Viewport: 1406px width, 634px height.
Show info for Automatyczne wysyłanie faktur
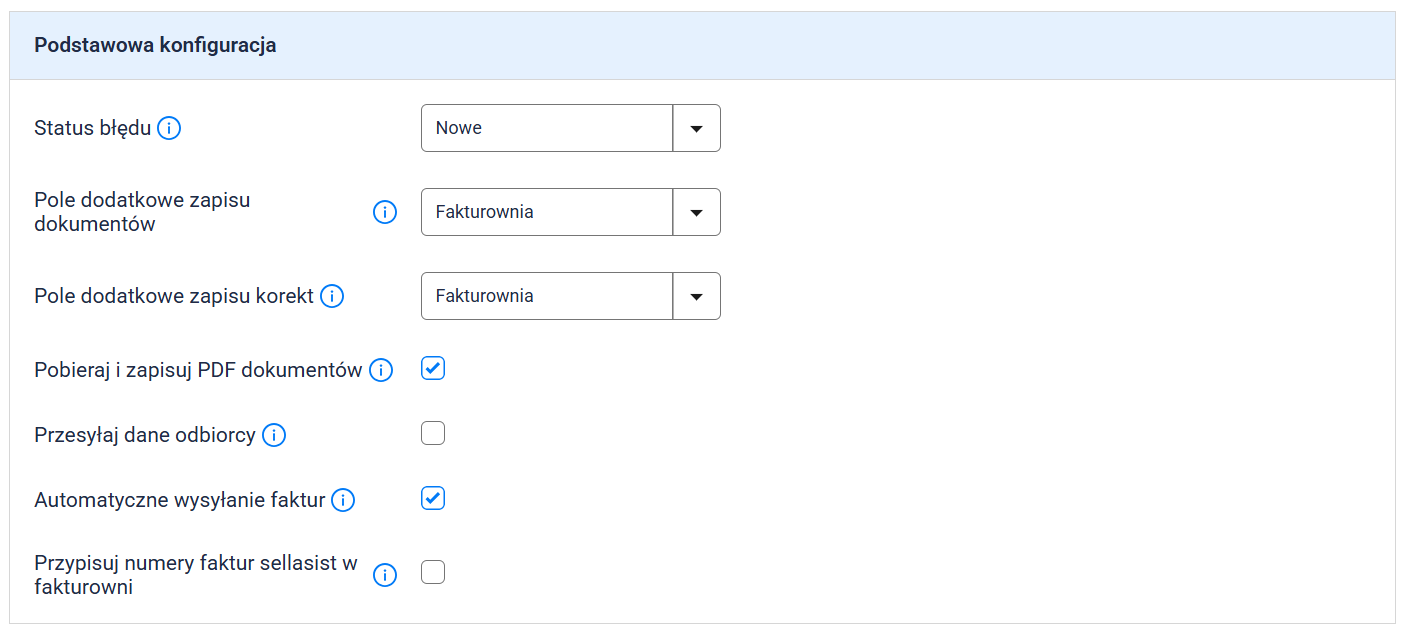coord(343,500)
